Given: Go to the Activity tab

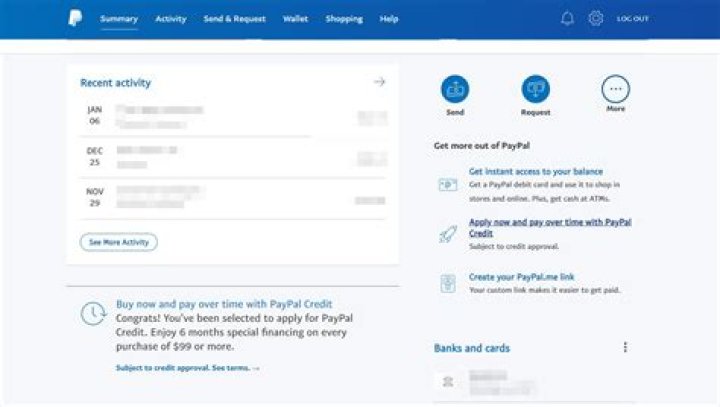Looking at the screenshot, I should coord(170,19).
